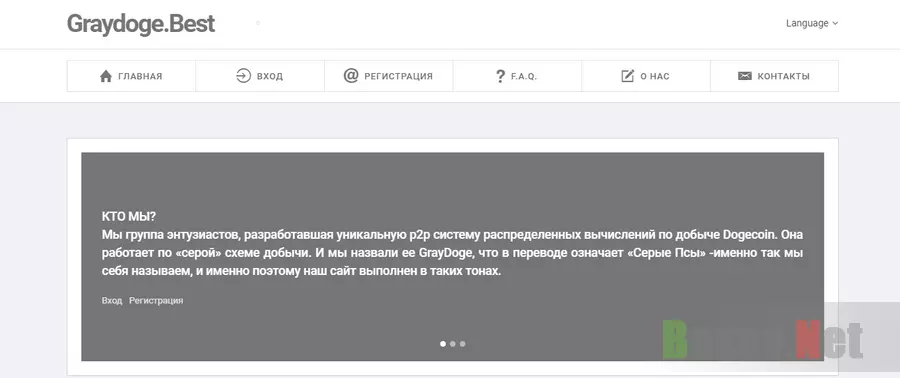
Task: Follow the small Регистрация link in the banner
Action: pyautogui.click(x=156, y=301)
